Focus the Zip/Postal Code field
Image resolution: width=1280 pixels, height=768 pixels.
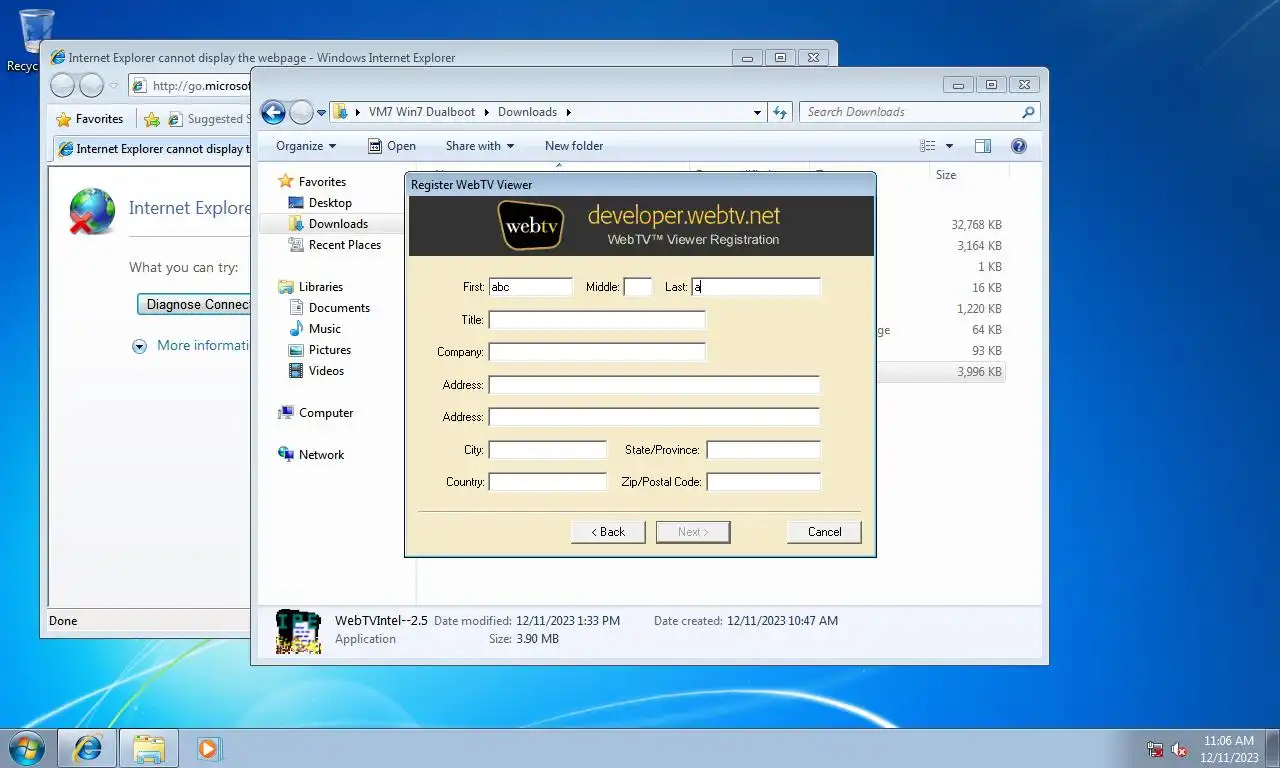(x=763, y=482)
